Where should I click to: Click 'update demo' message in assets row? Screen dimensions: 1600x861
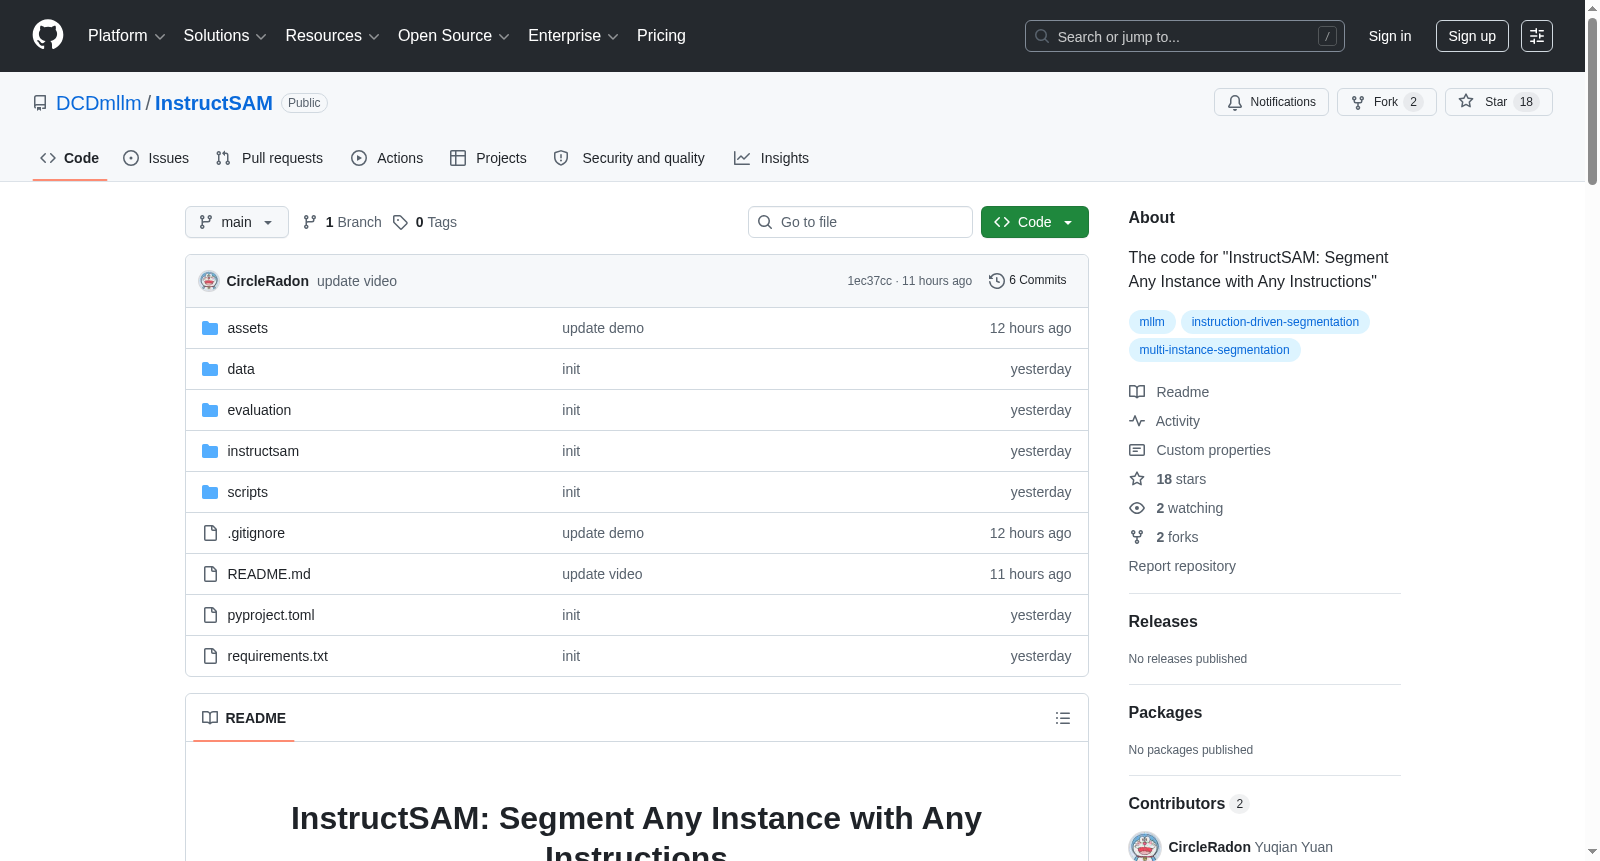pos(603,328)
